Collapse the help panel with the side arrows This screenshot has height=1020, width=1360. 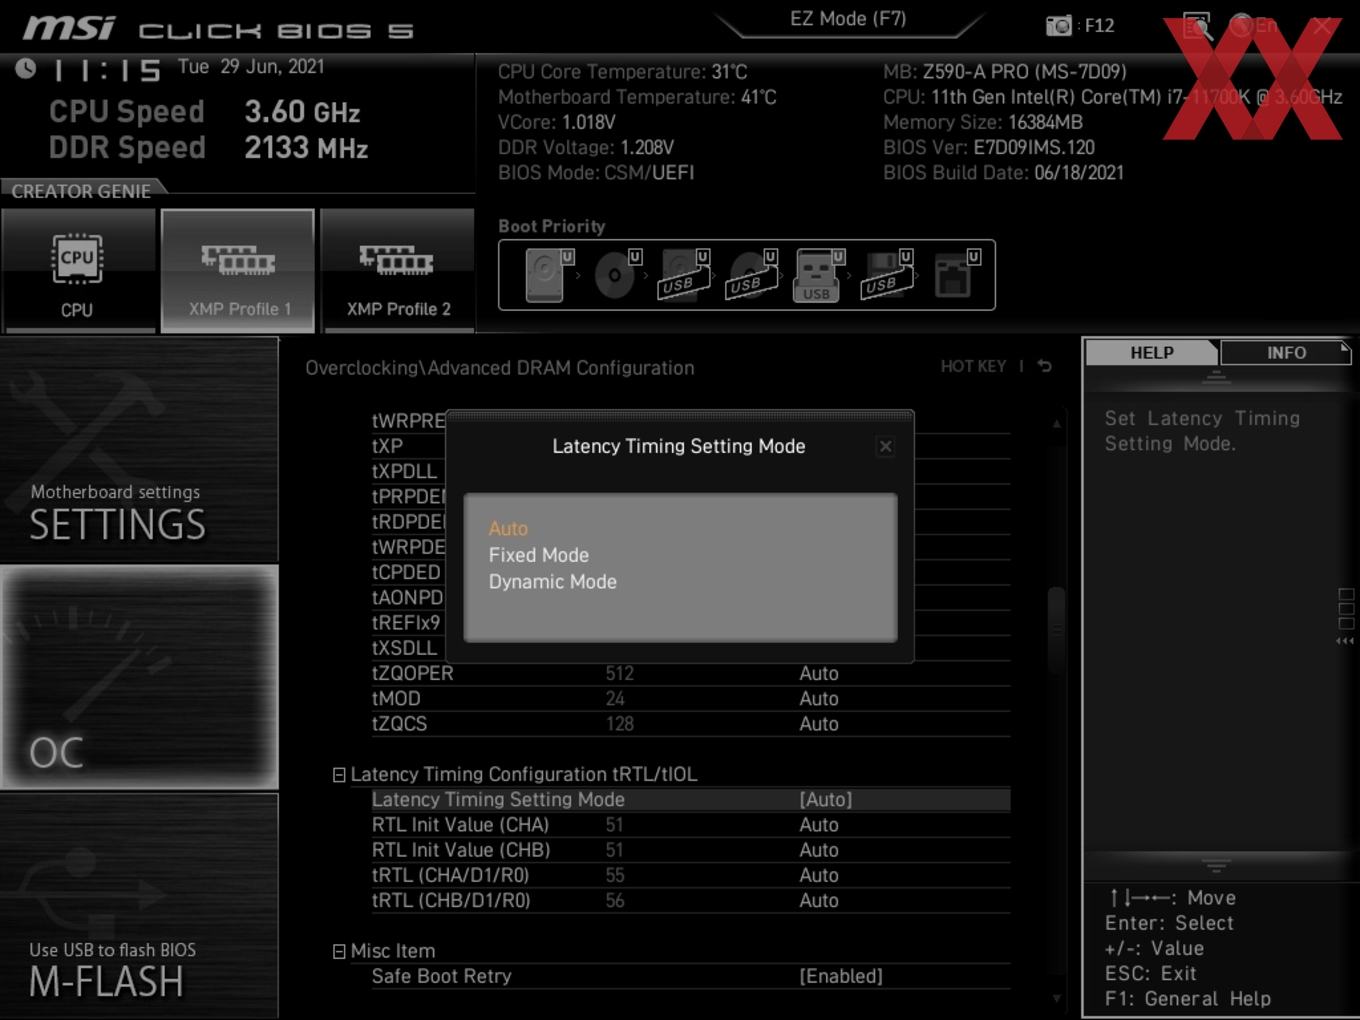tap(1346, 641)
